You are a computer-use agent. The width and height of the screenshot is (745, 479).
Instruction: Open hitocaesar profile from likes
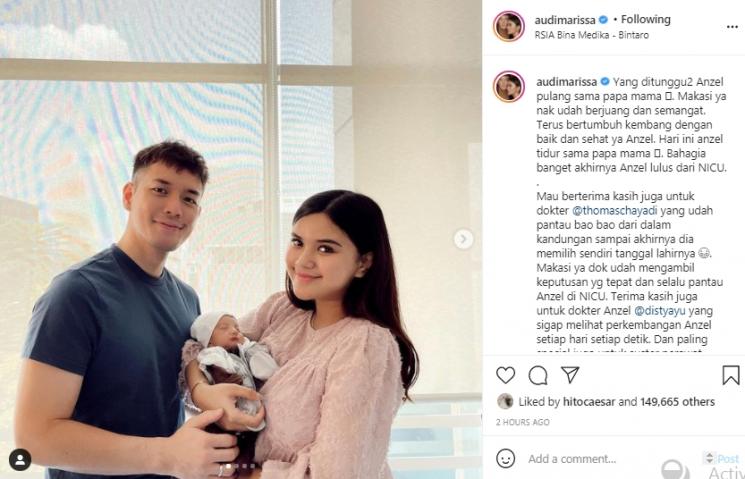pos(589,402)
